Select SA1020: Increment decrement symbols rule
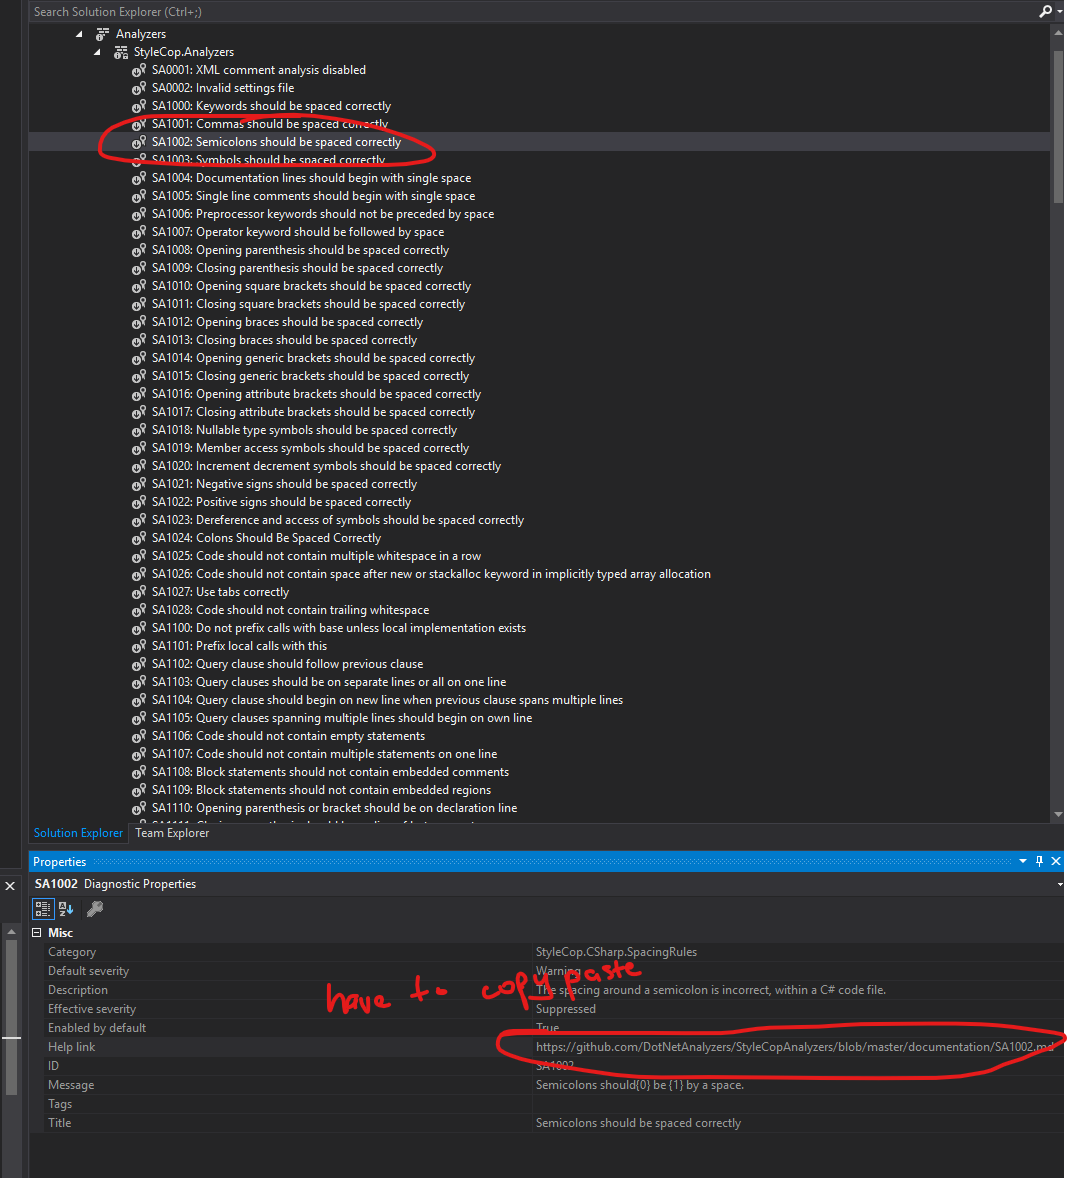The height and width of the screenshot is (1178, 1069). point(326,466)
